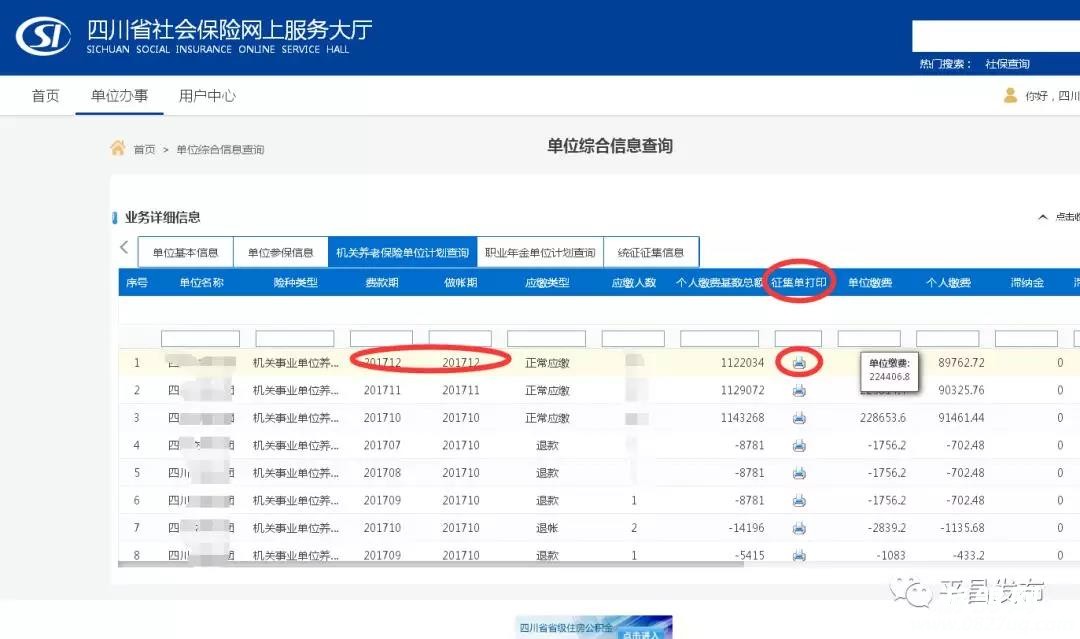The height and width of the screenshot is (639, 1080).
Task: Click the user avatar icon
Action: tap(1010, 95)
